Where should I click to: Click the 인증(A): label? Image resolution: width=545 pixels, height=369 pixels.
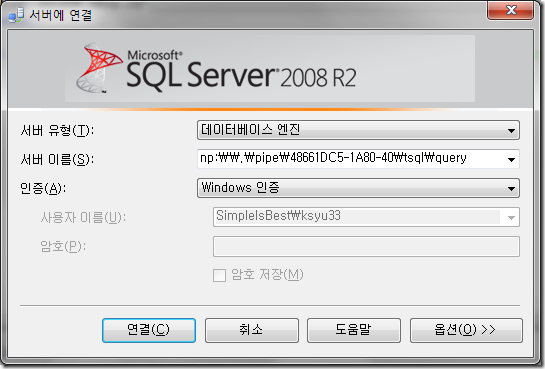click(x=43, y=188)
